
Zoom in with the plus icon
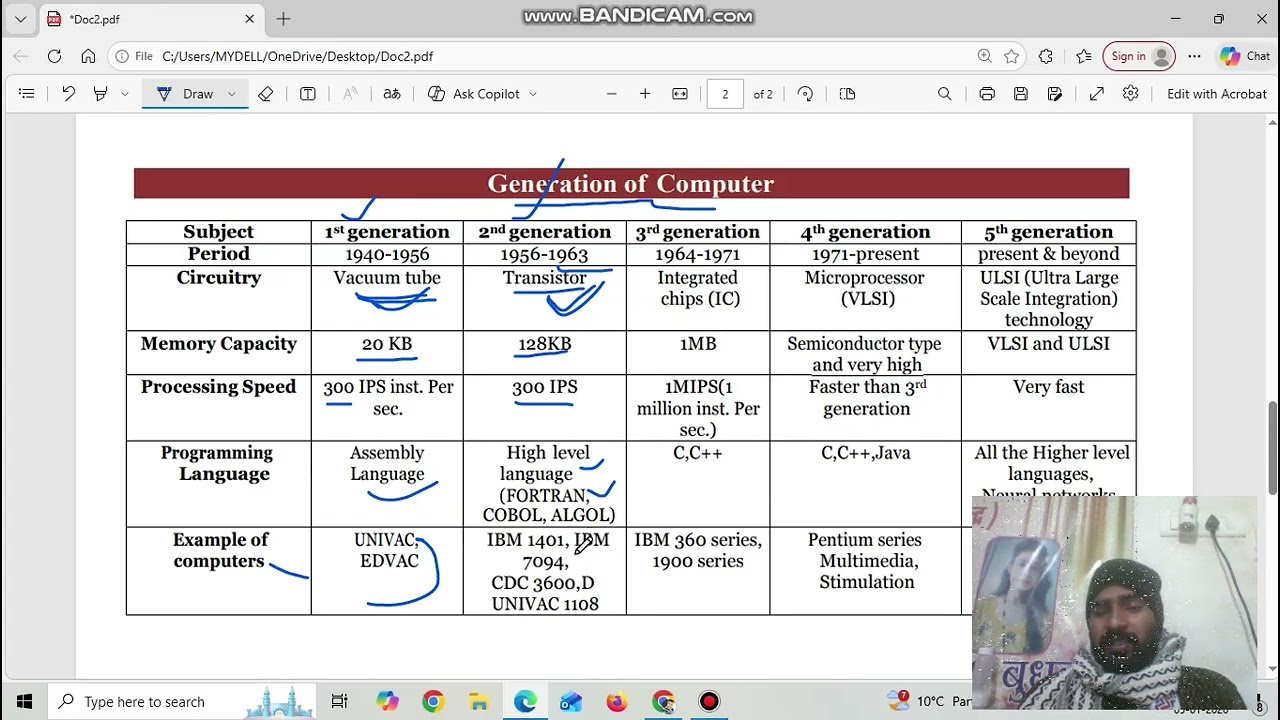[645, 93]
